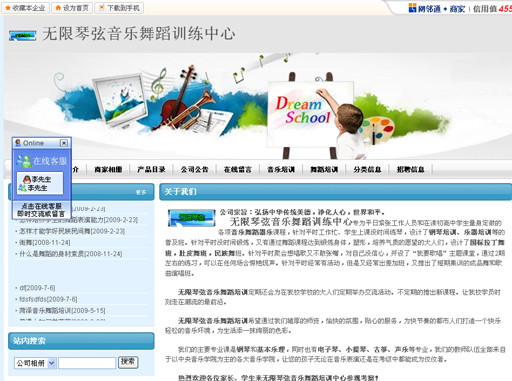Viewport: 512px width, 381px height.
Task: Click the second 李先生 contact icon
Action: [x=23, y=188]
